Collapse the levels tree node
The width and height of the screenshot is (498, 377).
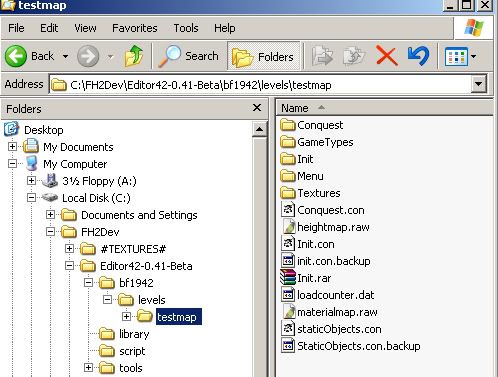[x=107, y=299]
